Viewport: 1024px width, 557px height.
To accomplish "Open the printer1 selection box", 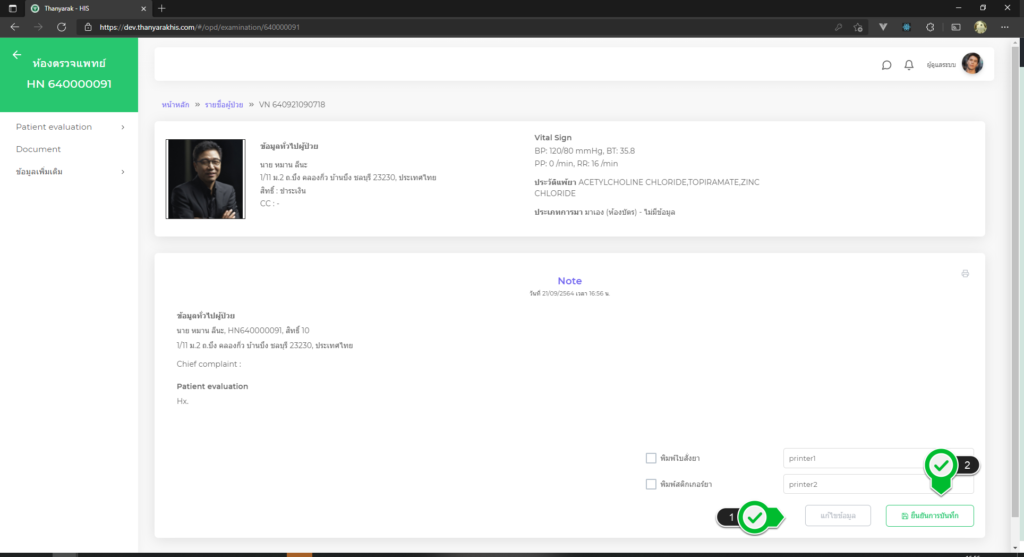I will coord(855,458).
